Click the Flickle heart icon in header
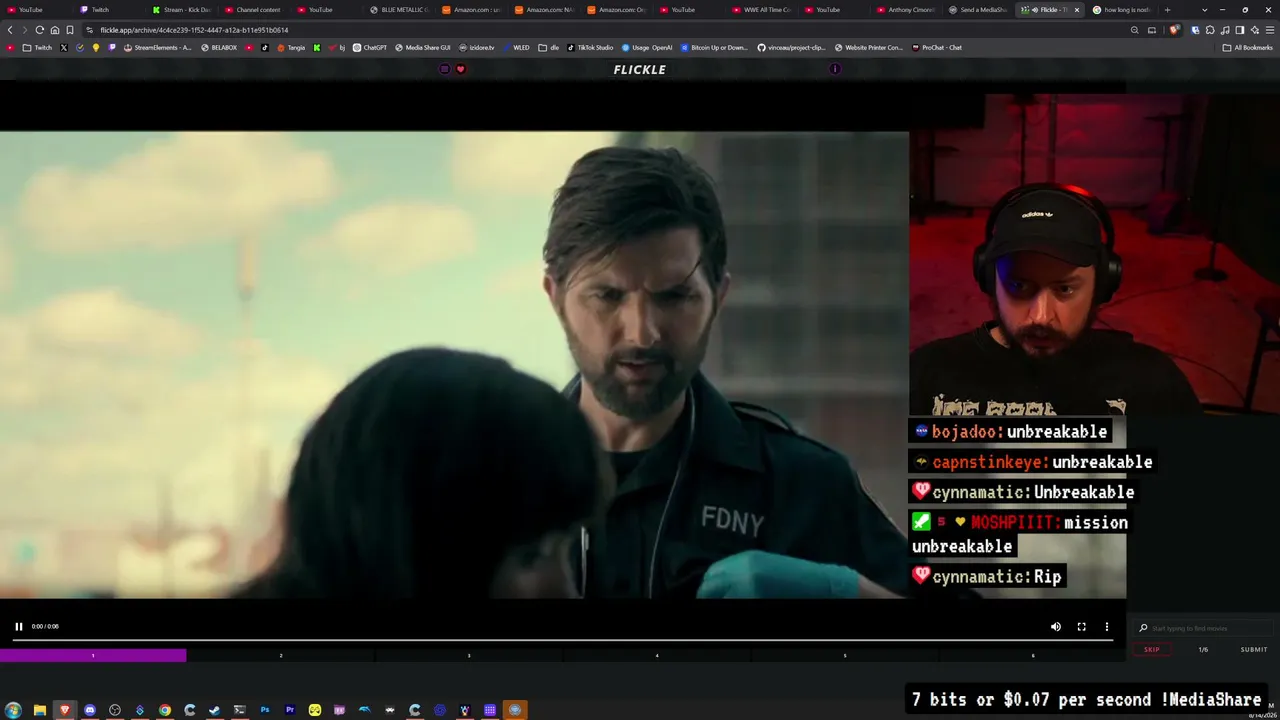Screen dimensions: 1280x720 [460, 69]
